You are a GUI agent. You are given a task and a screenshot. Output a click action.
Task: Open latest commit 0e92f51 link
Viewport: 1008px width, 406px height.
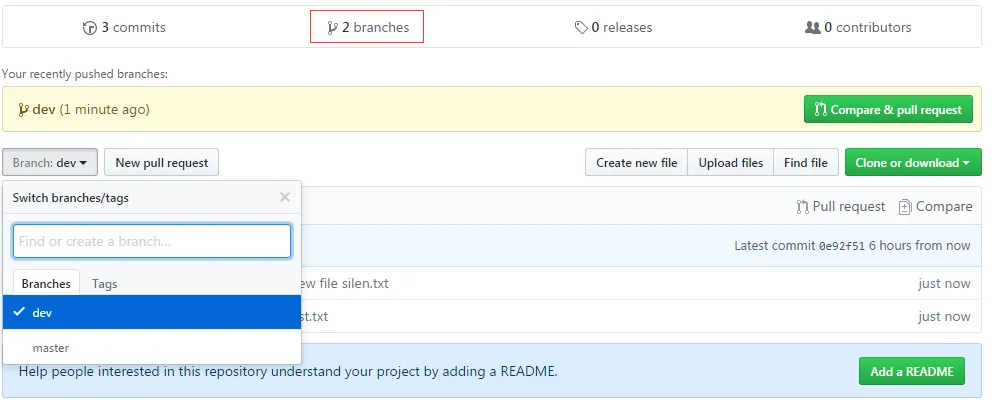(x=840, y=246)
